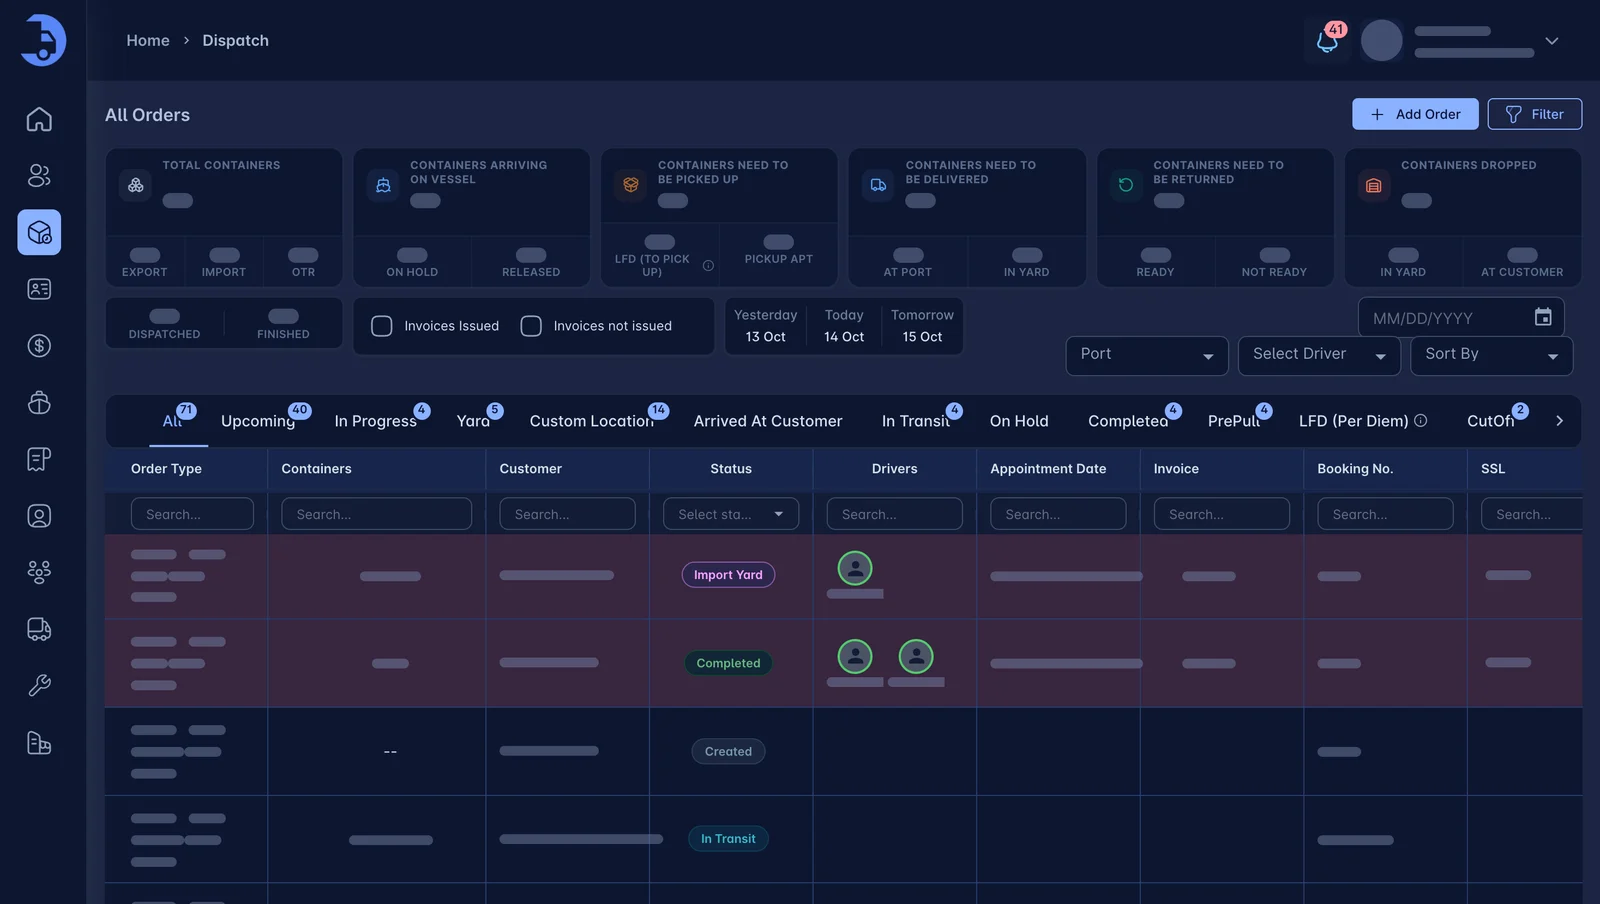The width and height of the screenshot is (1600, 904).
Task: Click the Containers Need to Be Delivered icon
Action: pyautogui.click(x=878, y=185)
